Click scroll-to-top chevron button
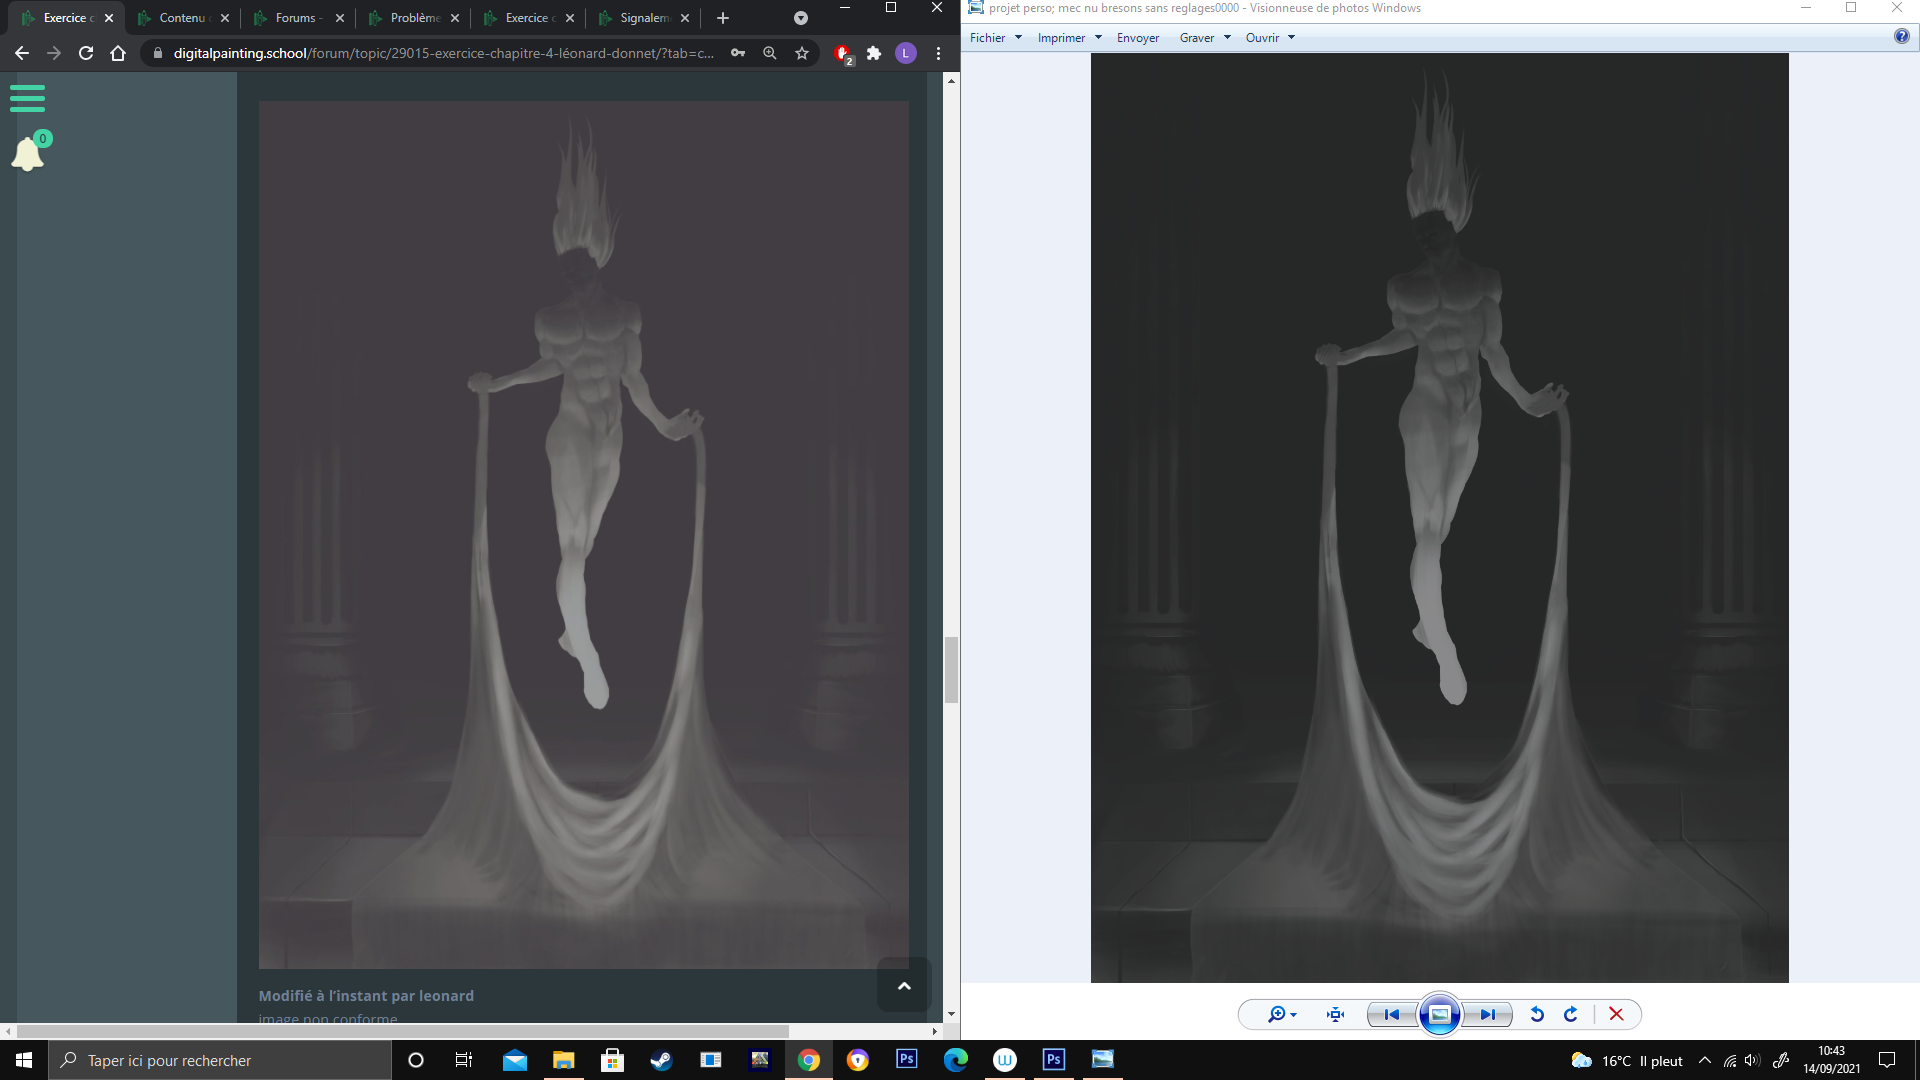 pos(904,986)
